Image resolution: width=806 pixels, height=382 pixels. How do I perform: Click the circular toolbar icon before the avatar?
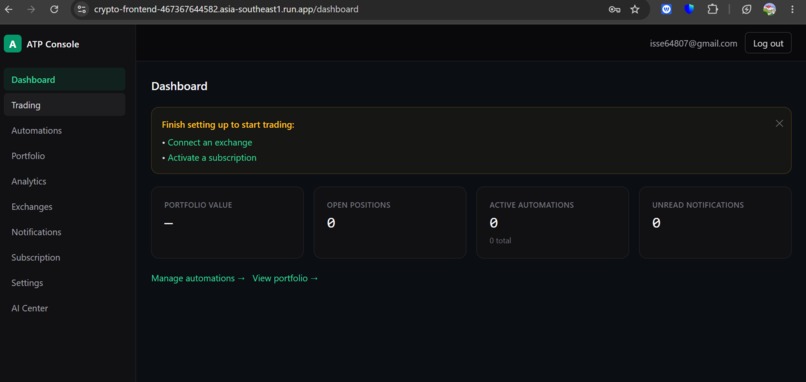click(746, 9)
